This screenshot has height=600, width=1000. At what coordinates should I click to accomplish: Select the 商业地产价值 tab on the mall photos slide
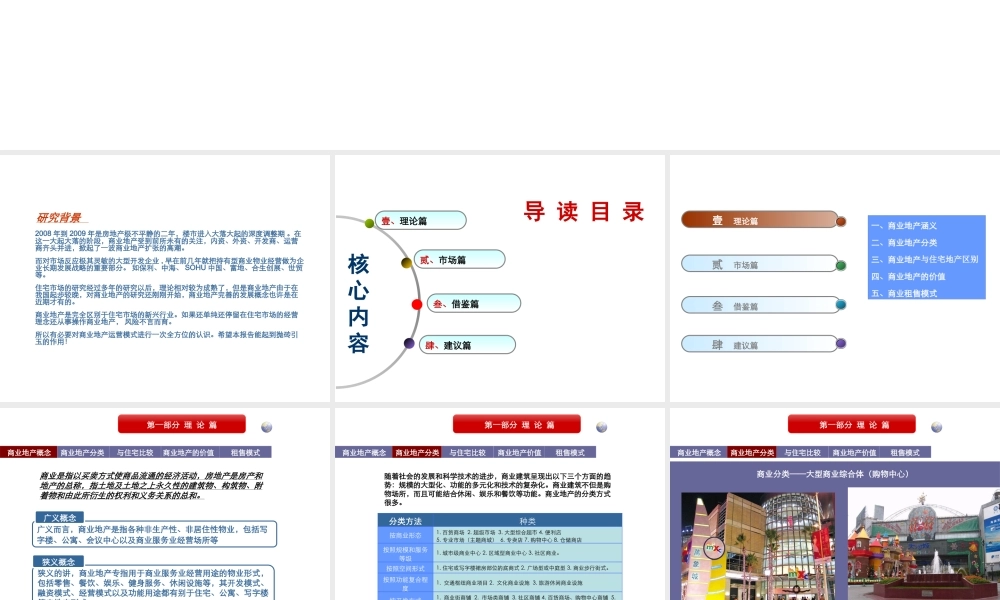click(x=855, y=452)
